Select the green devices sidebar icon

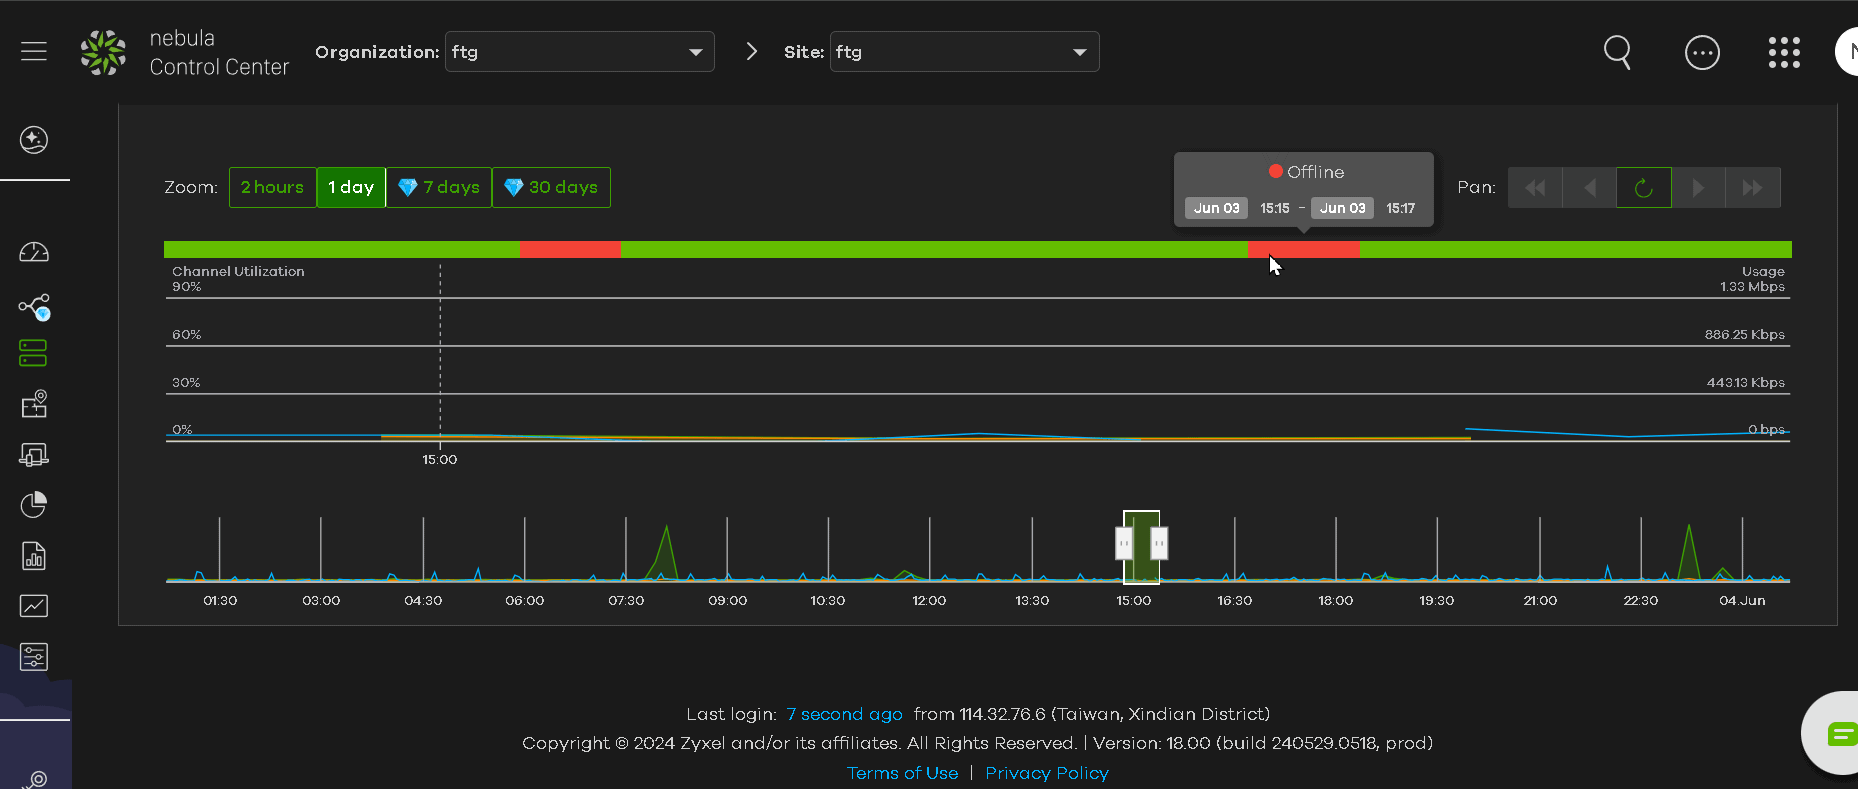pos(33,353)
